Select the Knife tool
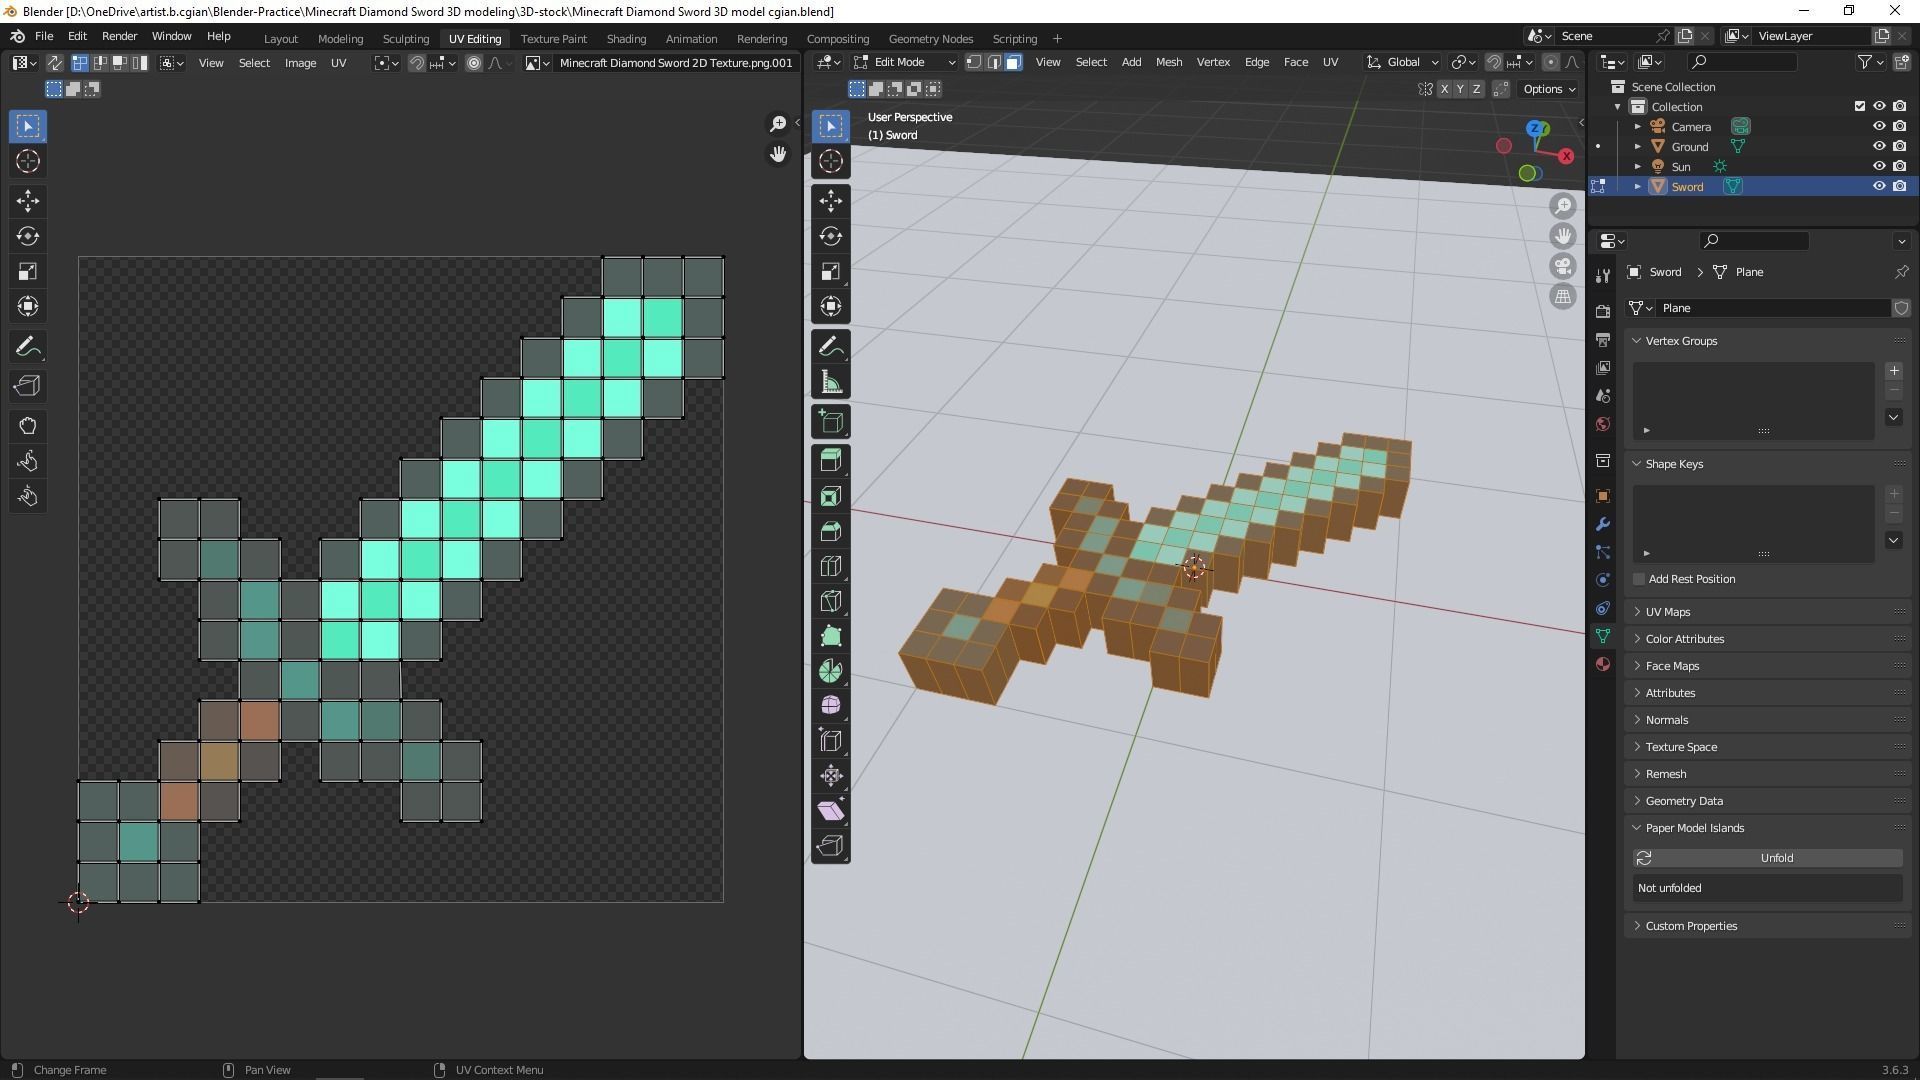Screen dimensions: 1920x1080 830,601
